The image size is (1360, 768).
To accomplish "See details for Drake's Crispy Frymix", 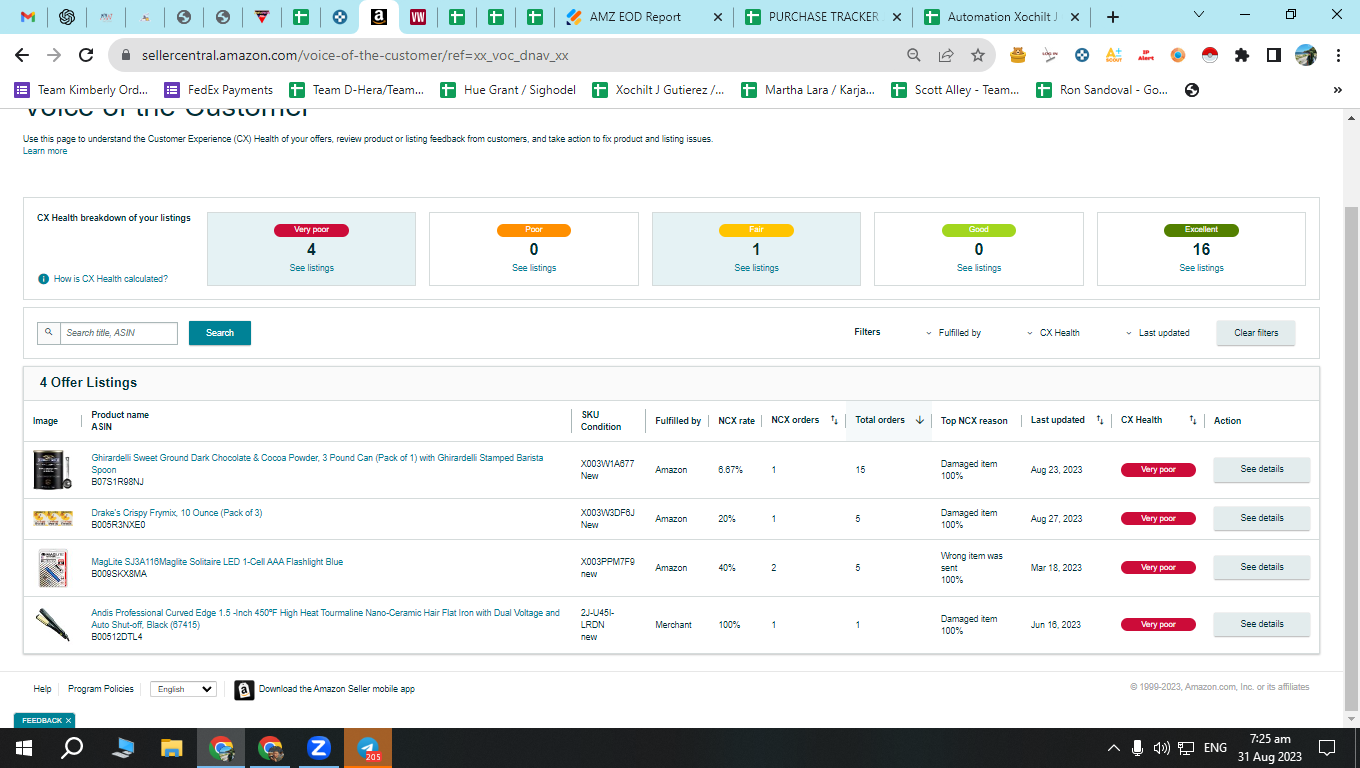I will click(1261, 518).
